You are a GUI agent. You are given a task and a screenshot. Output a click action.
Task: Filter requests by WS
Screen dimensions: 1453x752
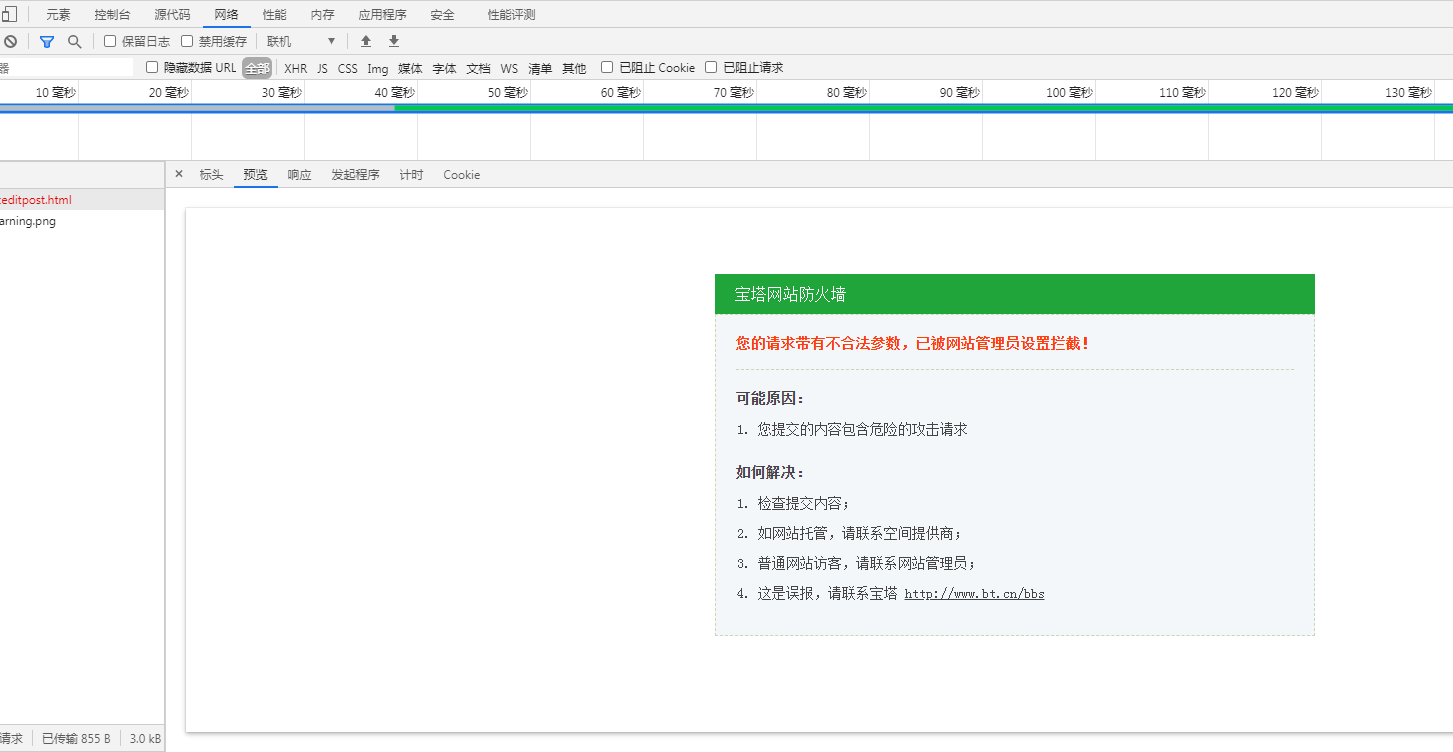tap(509, 68)
